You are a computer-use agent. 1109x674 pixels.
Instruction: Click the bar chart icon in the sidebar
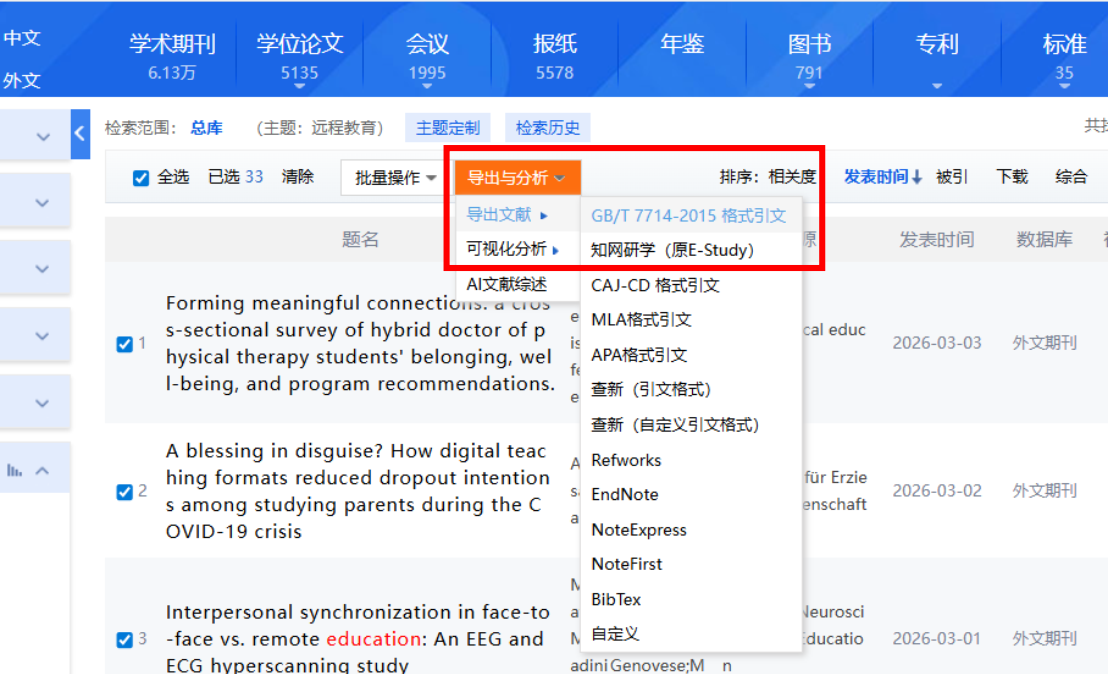15,470
